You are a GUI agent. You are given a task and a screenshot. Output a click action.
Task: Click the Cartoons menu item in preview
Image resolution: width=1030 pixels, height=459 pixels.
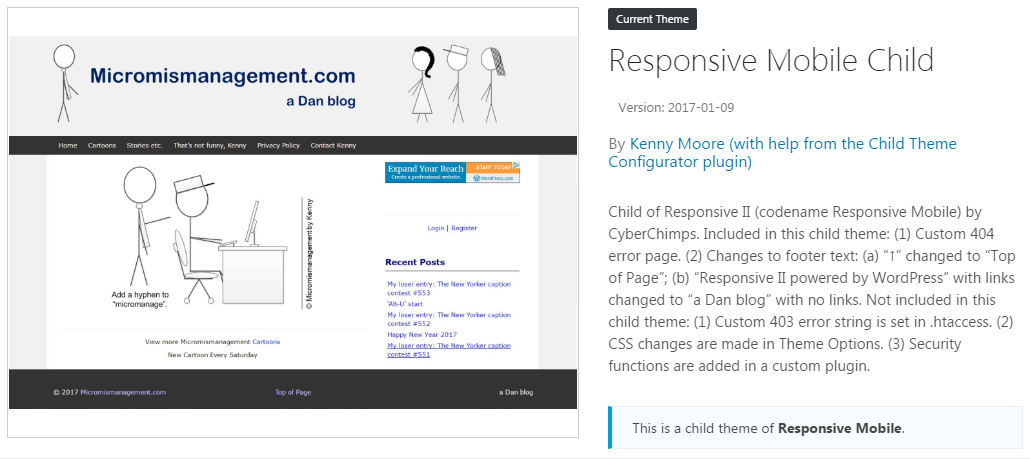(x=102, y=146)
